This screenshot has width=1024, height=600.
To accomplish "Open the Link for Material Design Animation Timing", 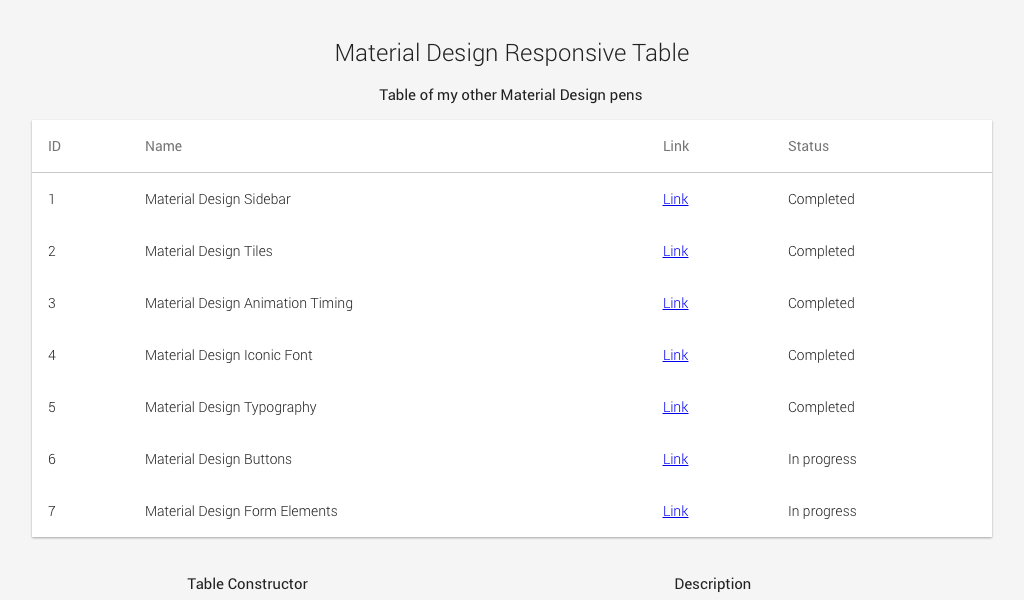I will (x=675, y=303).
